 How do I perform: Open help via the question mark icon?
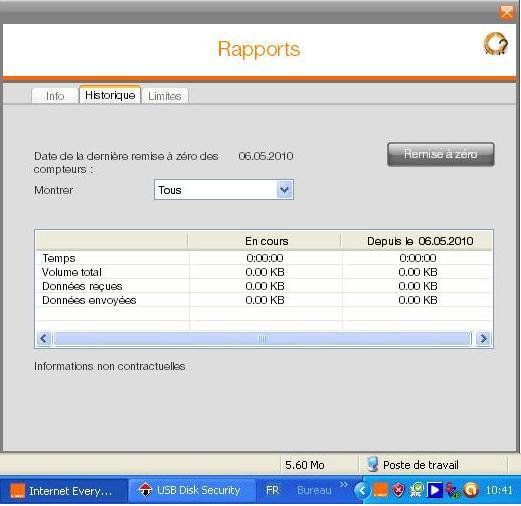coord(496,44)
